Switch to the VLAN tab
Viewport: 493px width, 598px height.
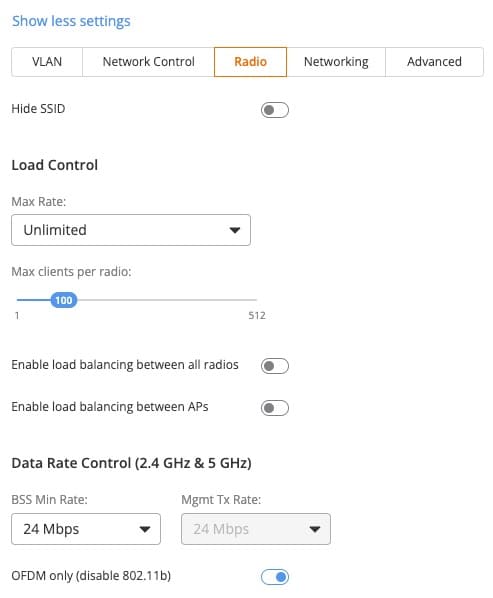[x=47, y=62]
